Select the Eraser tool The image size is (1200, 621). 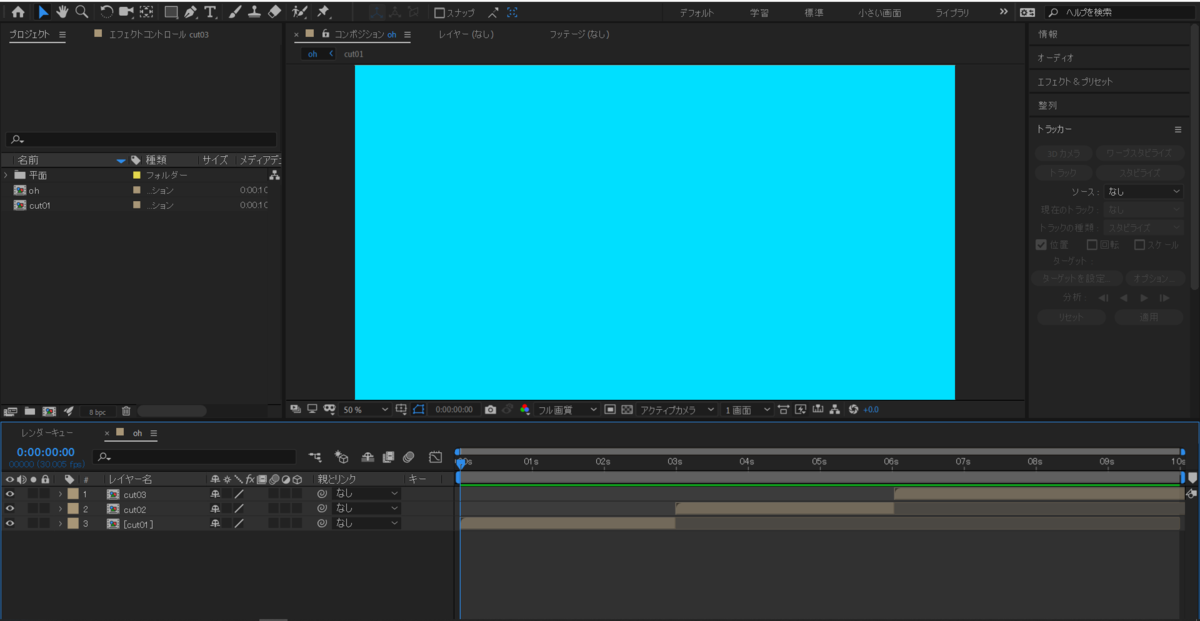pyautogui.click(x=276, y=13)
